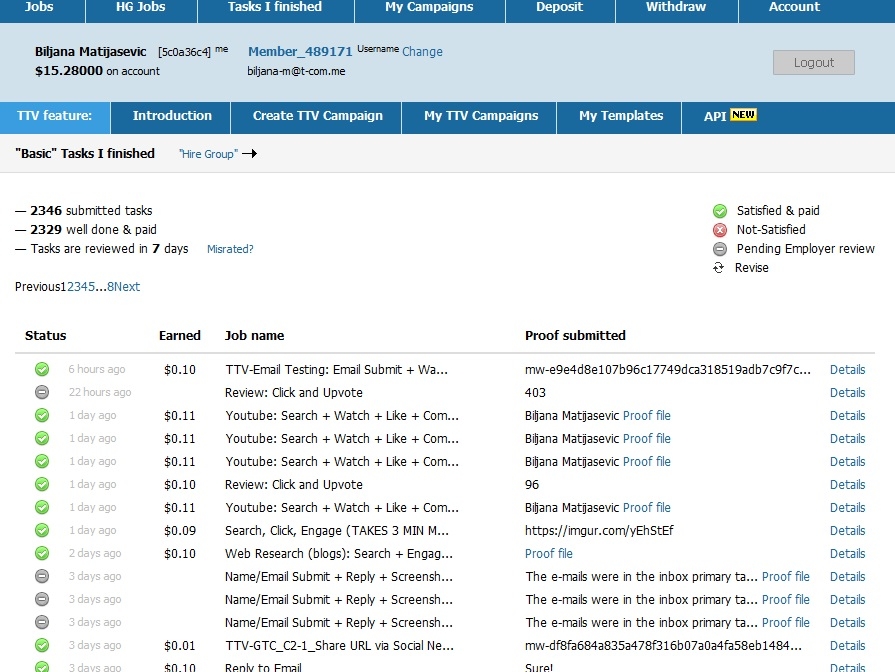Open the My Campaigns menu

click(x=429, y=7)
